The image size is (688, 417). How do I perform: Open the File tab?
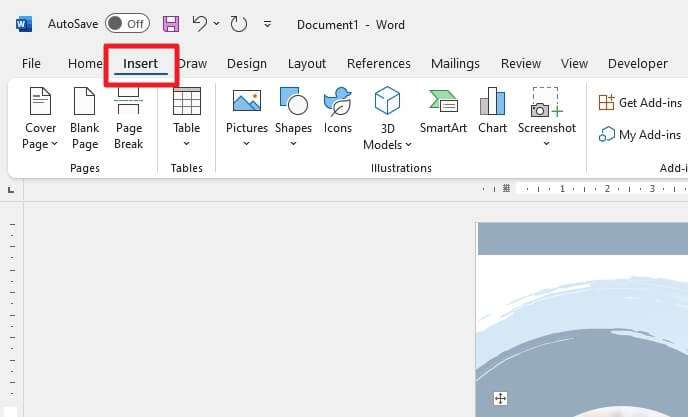[31, 64]
